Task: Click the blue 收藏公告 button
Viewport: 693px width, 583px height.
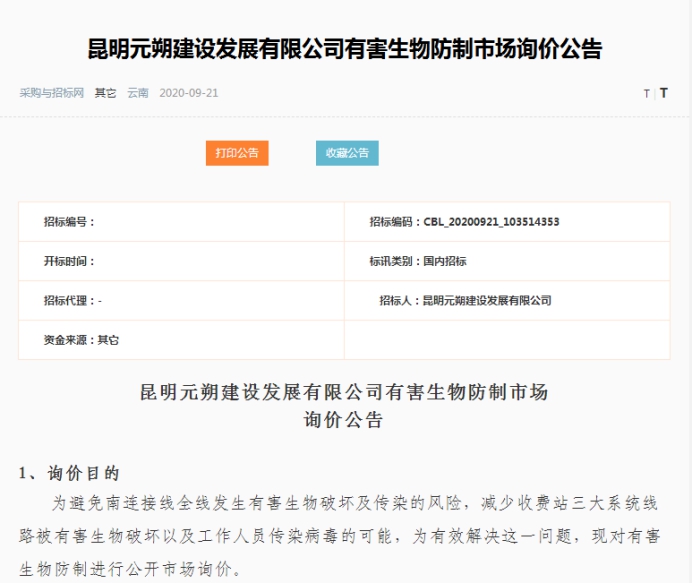Action: (347, 153)
